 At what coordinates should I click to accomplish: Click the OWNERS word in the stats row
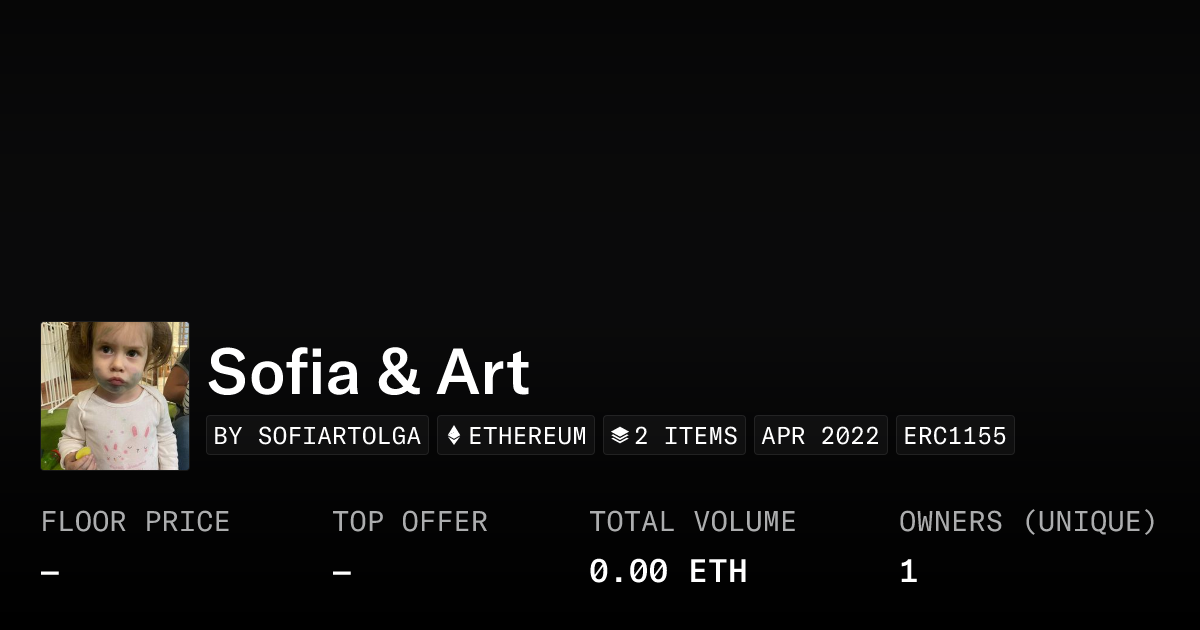tap(950, 522)
